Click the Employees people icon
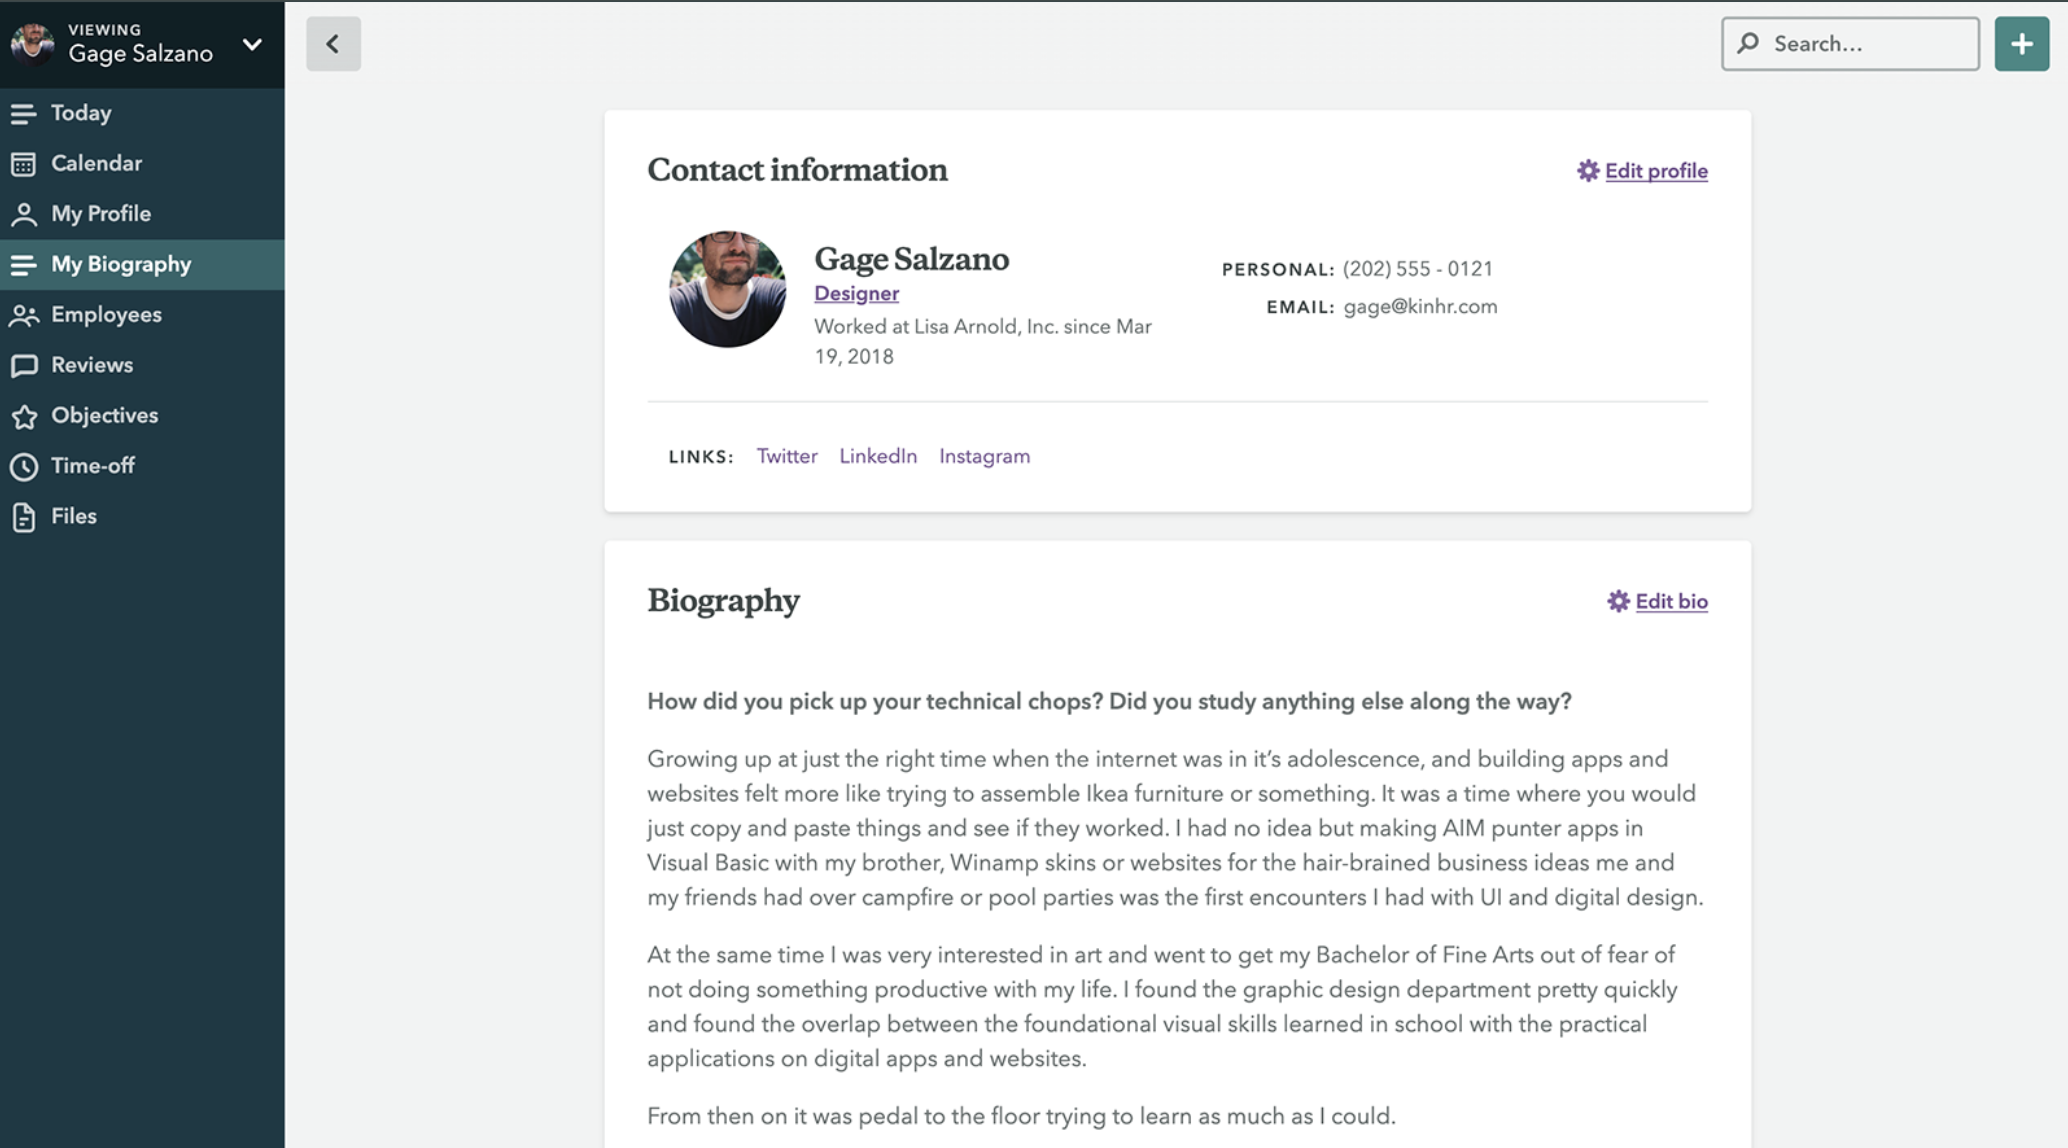2068x1148 pixels. (23, 315)
